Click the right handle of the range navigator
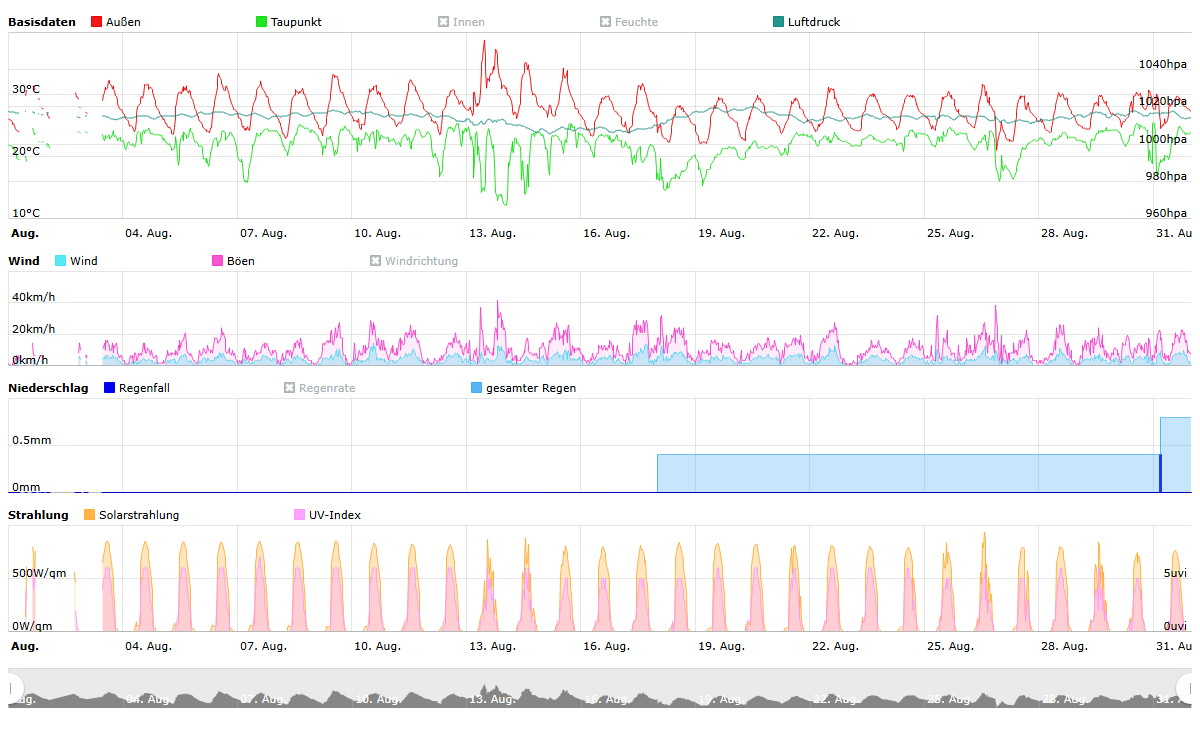The width and height of the screenshot is (1200, 750). pos(1186,687)
